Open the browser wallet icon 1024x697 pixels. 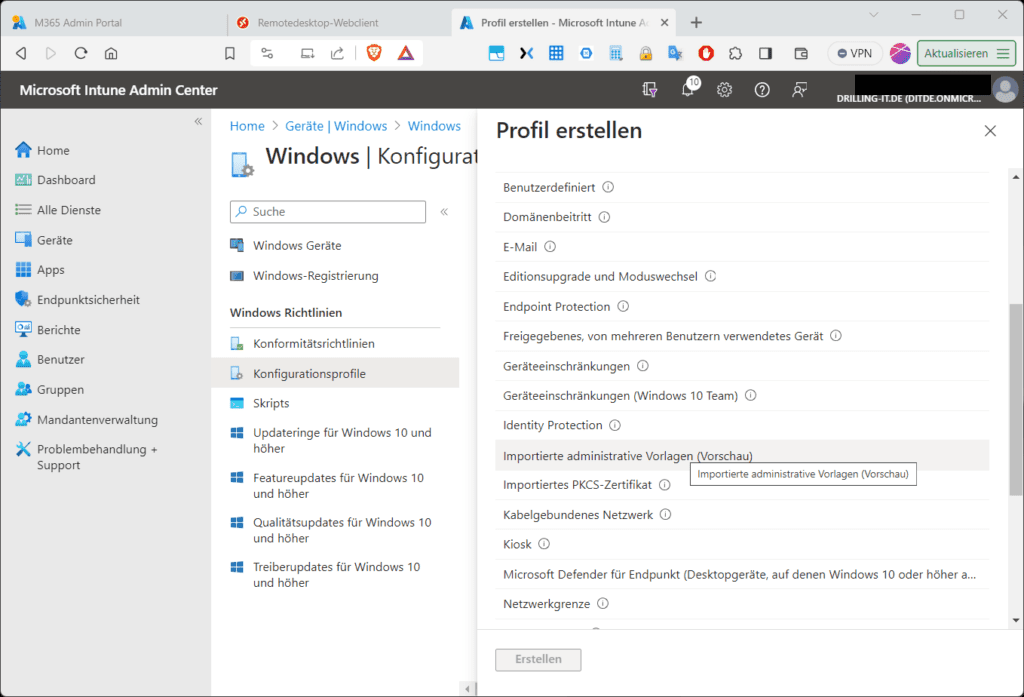point(801,54)
